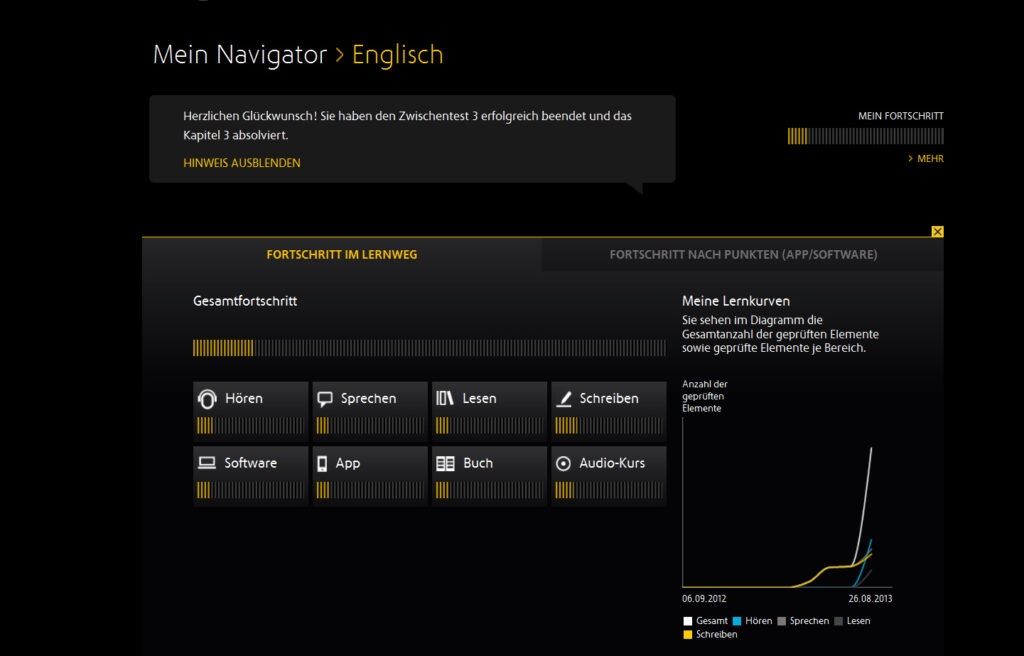Click the speech bubble Sprechen icon
This screenshot has width=1024, height=656.
pyautogui.click(x=325, y=398)
